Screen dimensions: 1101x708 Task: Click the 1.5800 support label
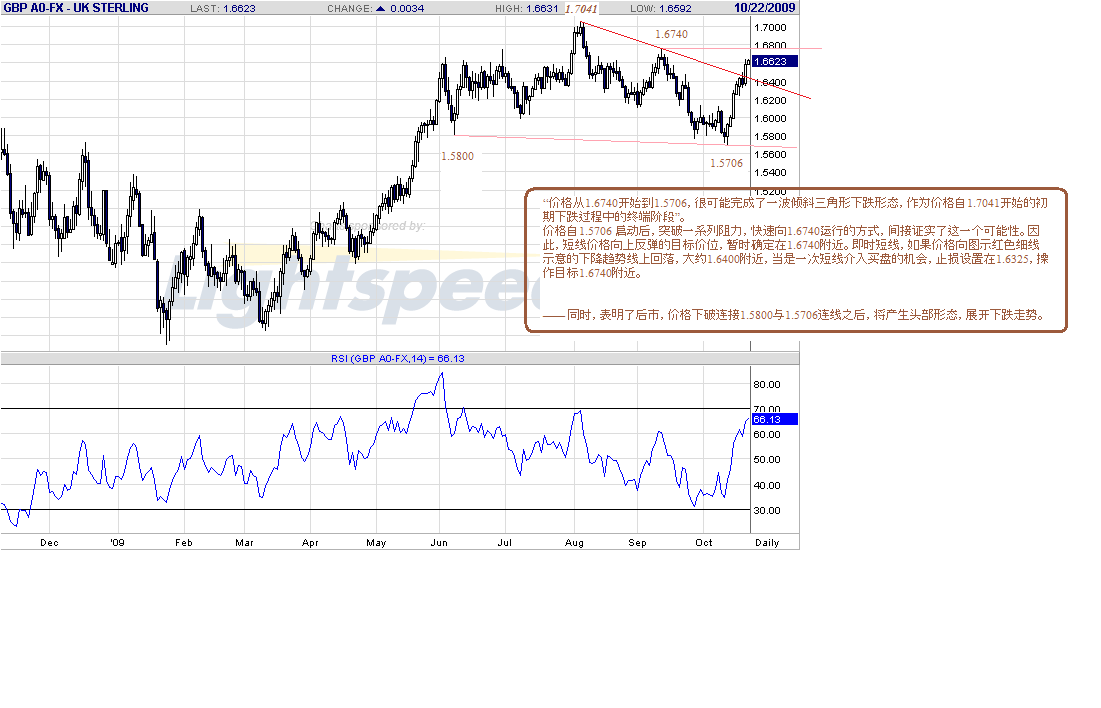(457, 156)
